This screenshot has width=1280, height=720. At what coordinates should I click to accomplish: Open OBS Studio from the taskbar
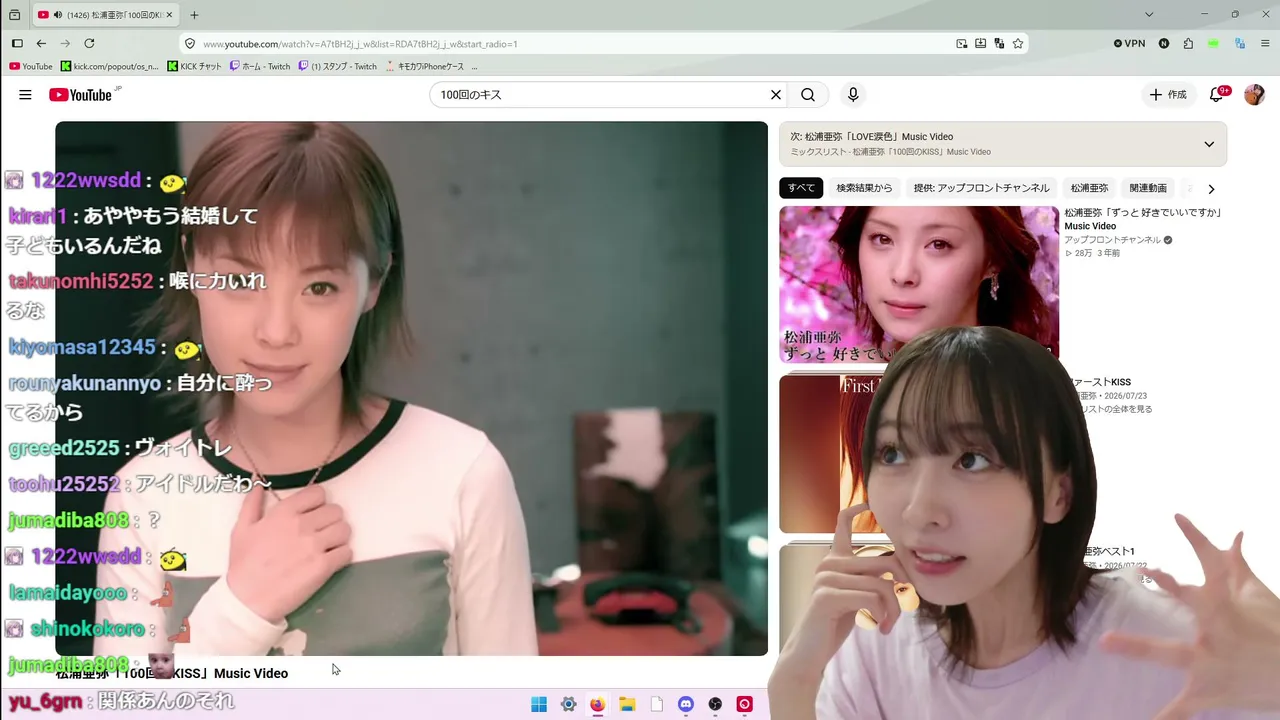(x=715, y=704)
